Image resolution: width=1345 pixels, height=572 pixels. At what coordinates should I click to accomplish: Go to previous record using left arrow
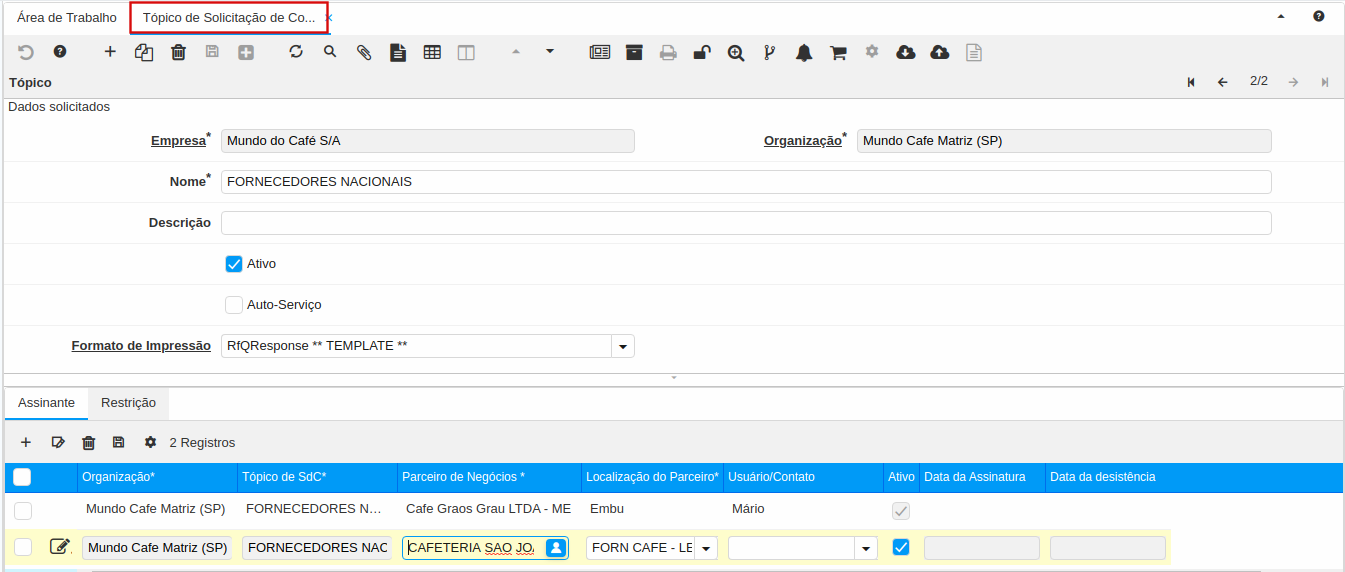click(x=1222, y=82)
